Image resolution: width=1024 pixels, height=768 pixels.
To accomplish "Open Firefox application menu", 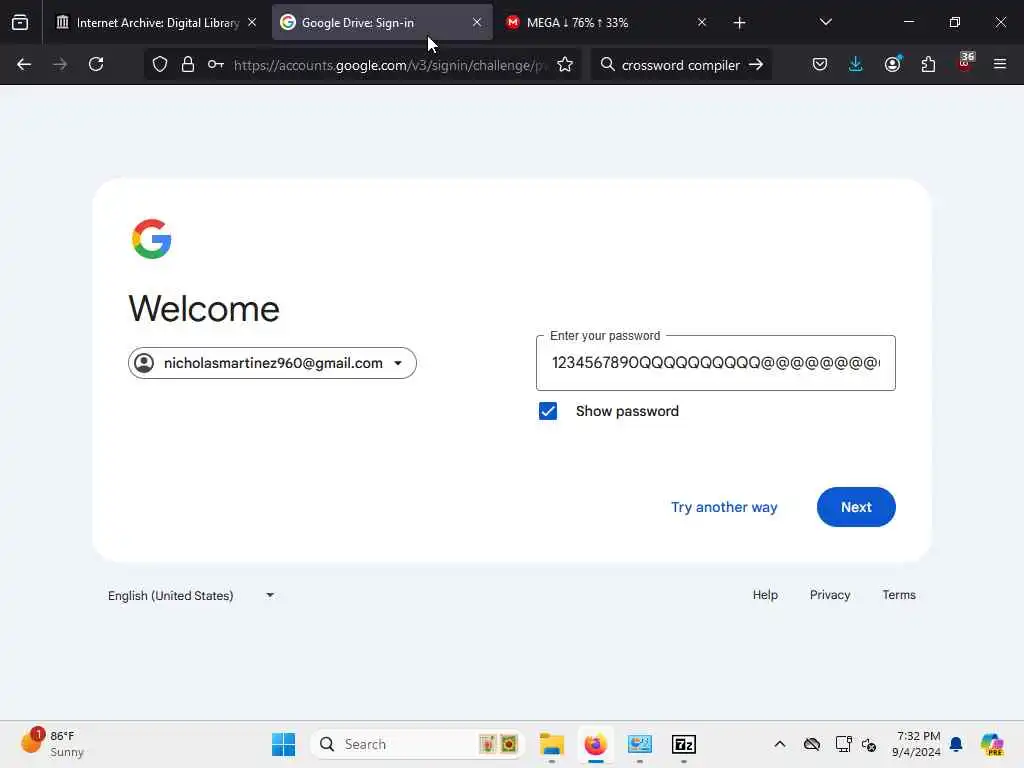I will point(1000,64).
